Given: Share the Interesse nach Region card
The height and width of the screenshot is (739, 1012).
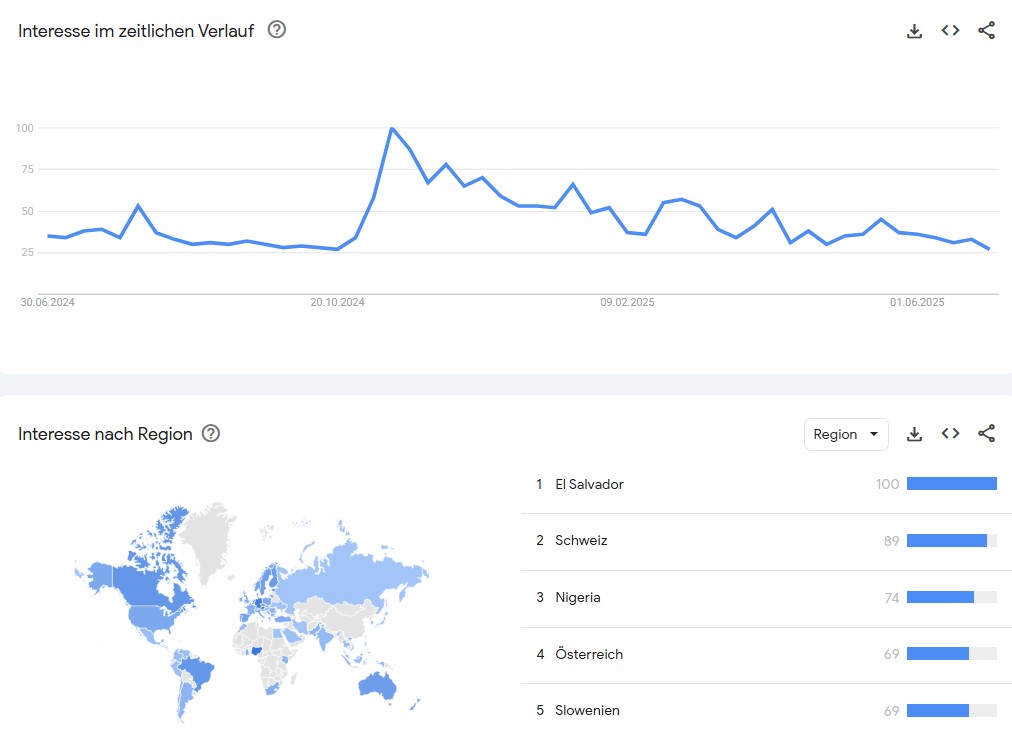Looking at the screenshot, I should coord(986,433).
